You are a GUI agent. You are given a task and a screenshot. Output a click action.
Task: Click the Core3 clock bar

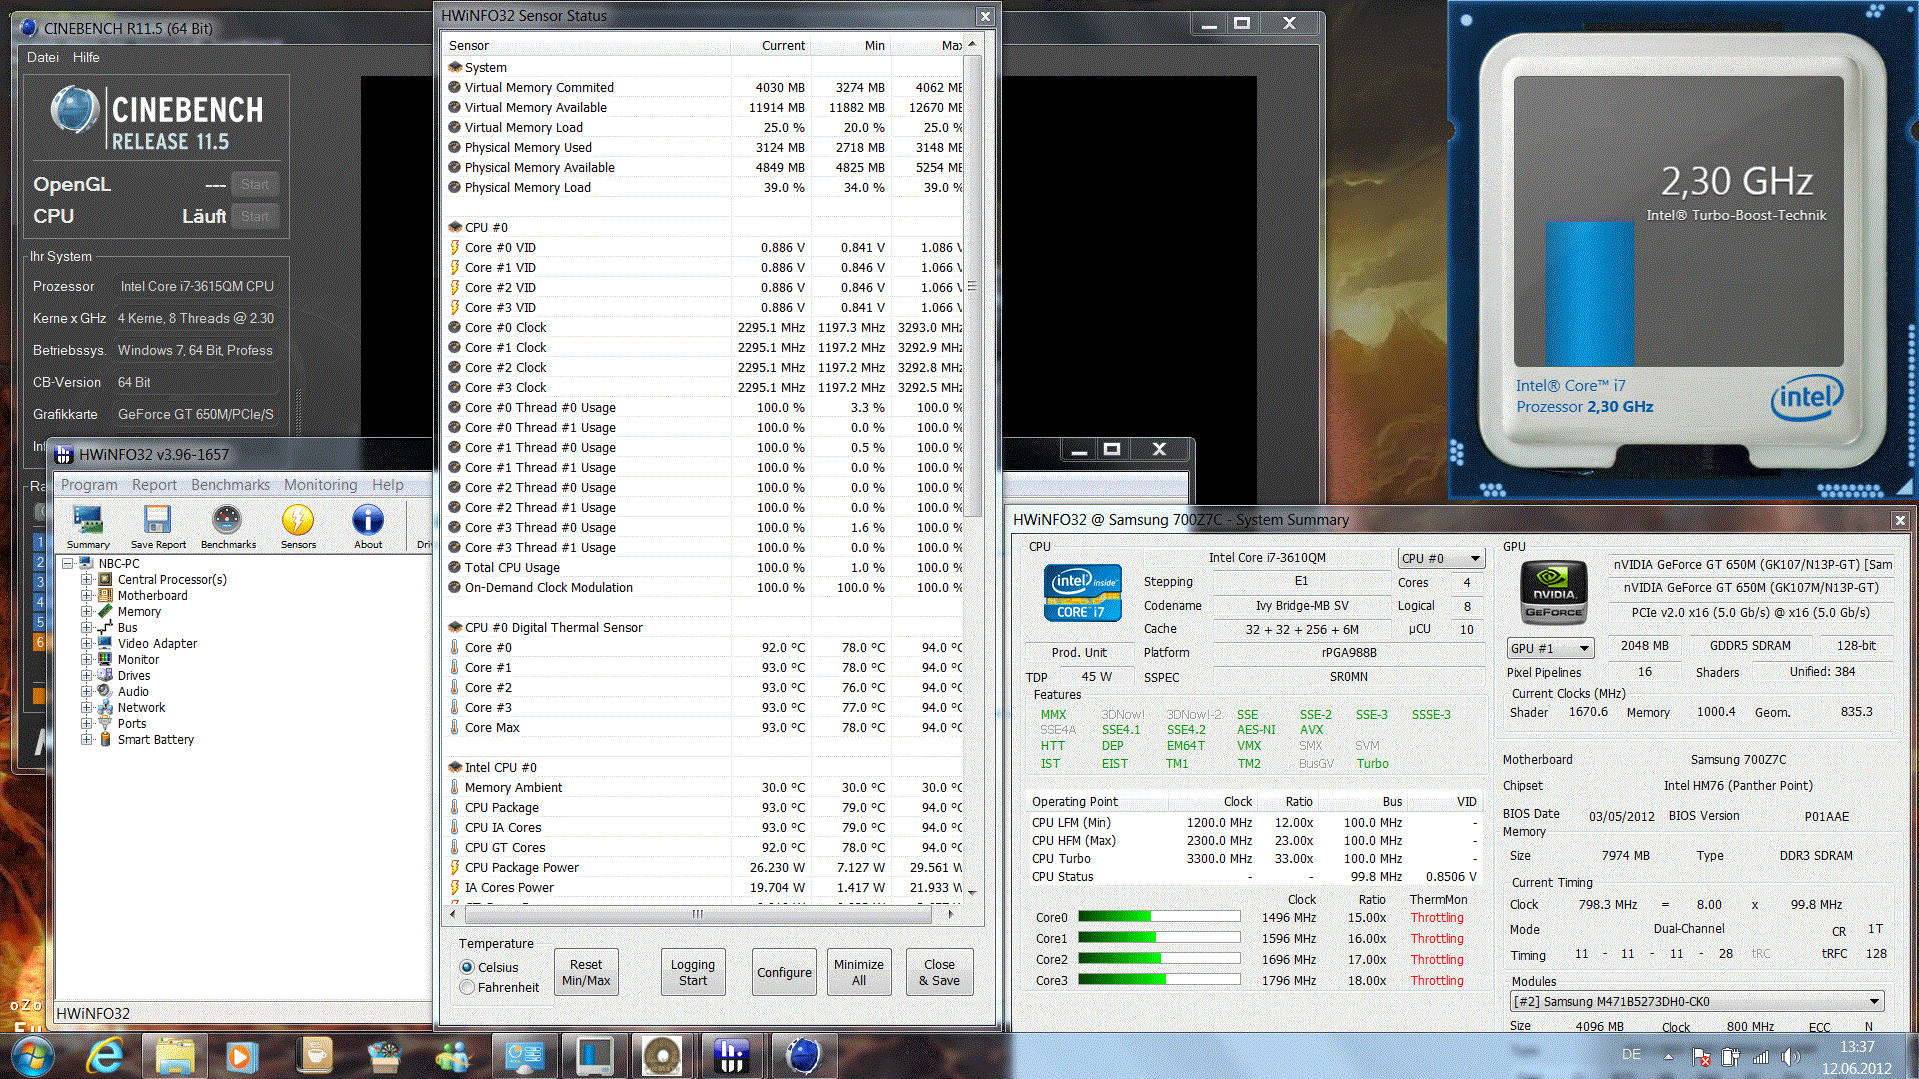(1159, 980)
